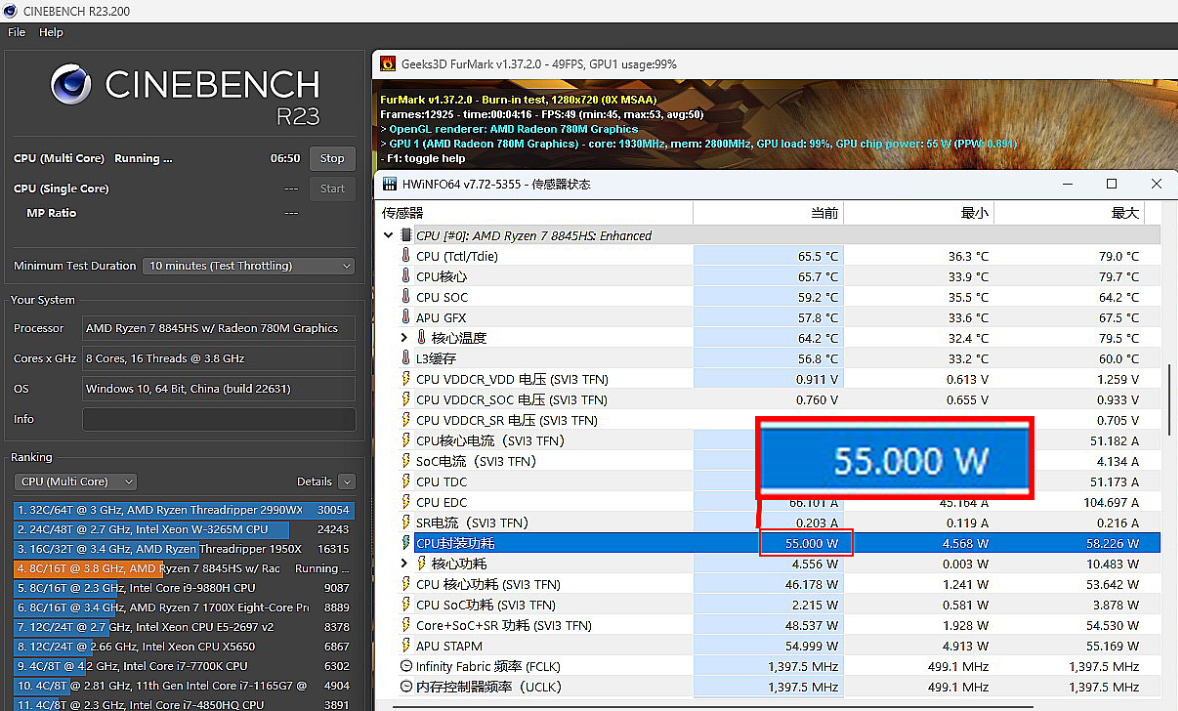Click the empty Info text field

tap(218, 419)
